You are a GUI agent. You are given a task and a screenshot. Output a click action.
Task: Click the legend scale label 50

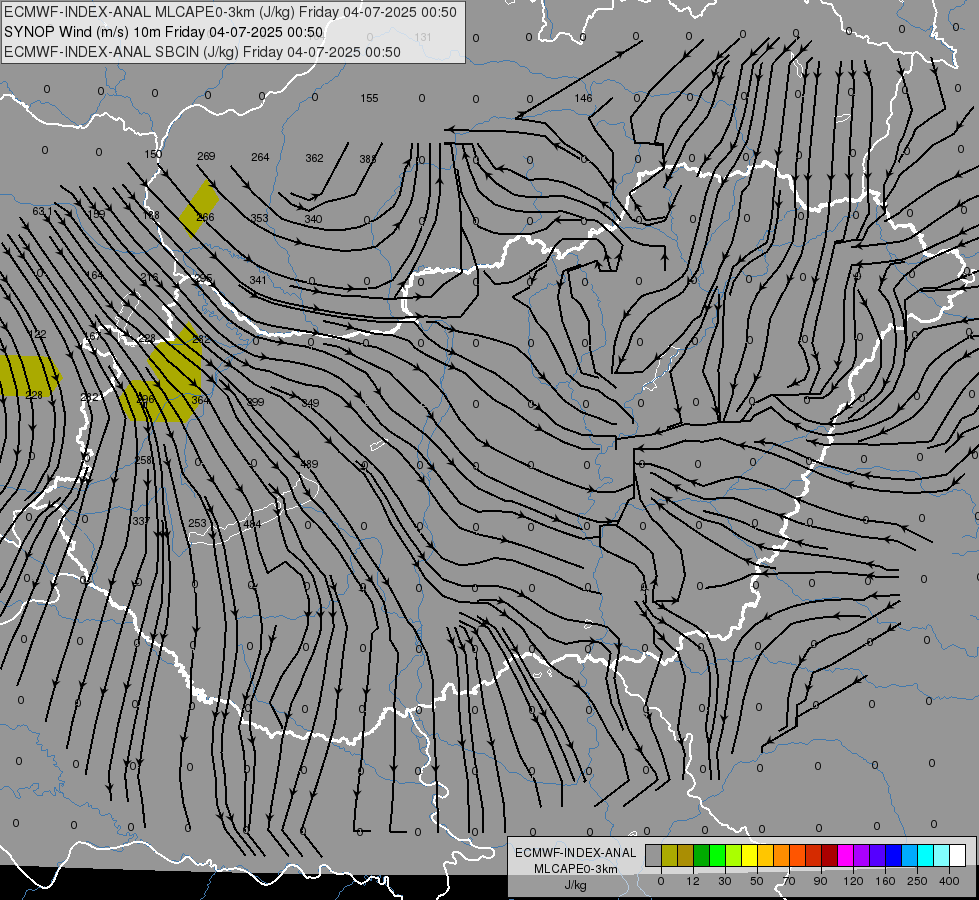[757, 881]
